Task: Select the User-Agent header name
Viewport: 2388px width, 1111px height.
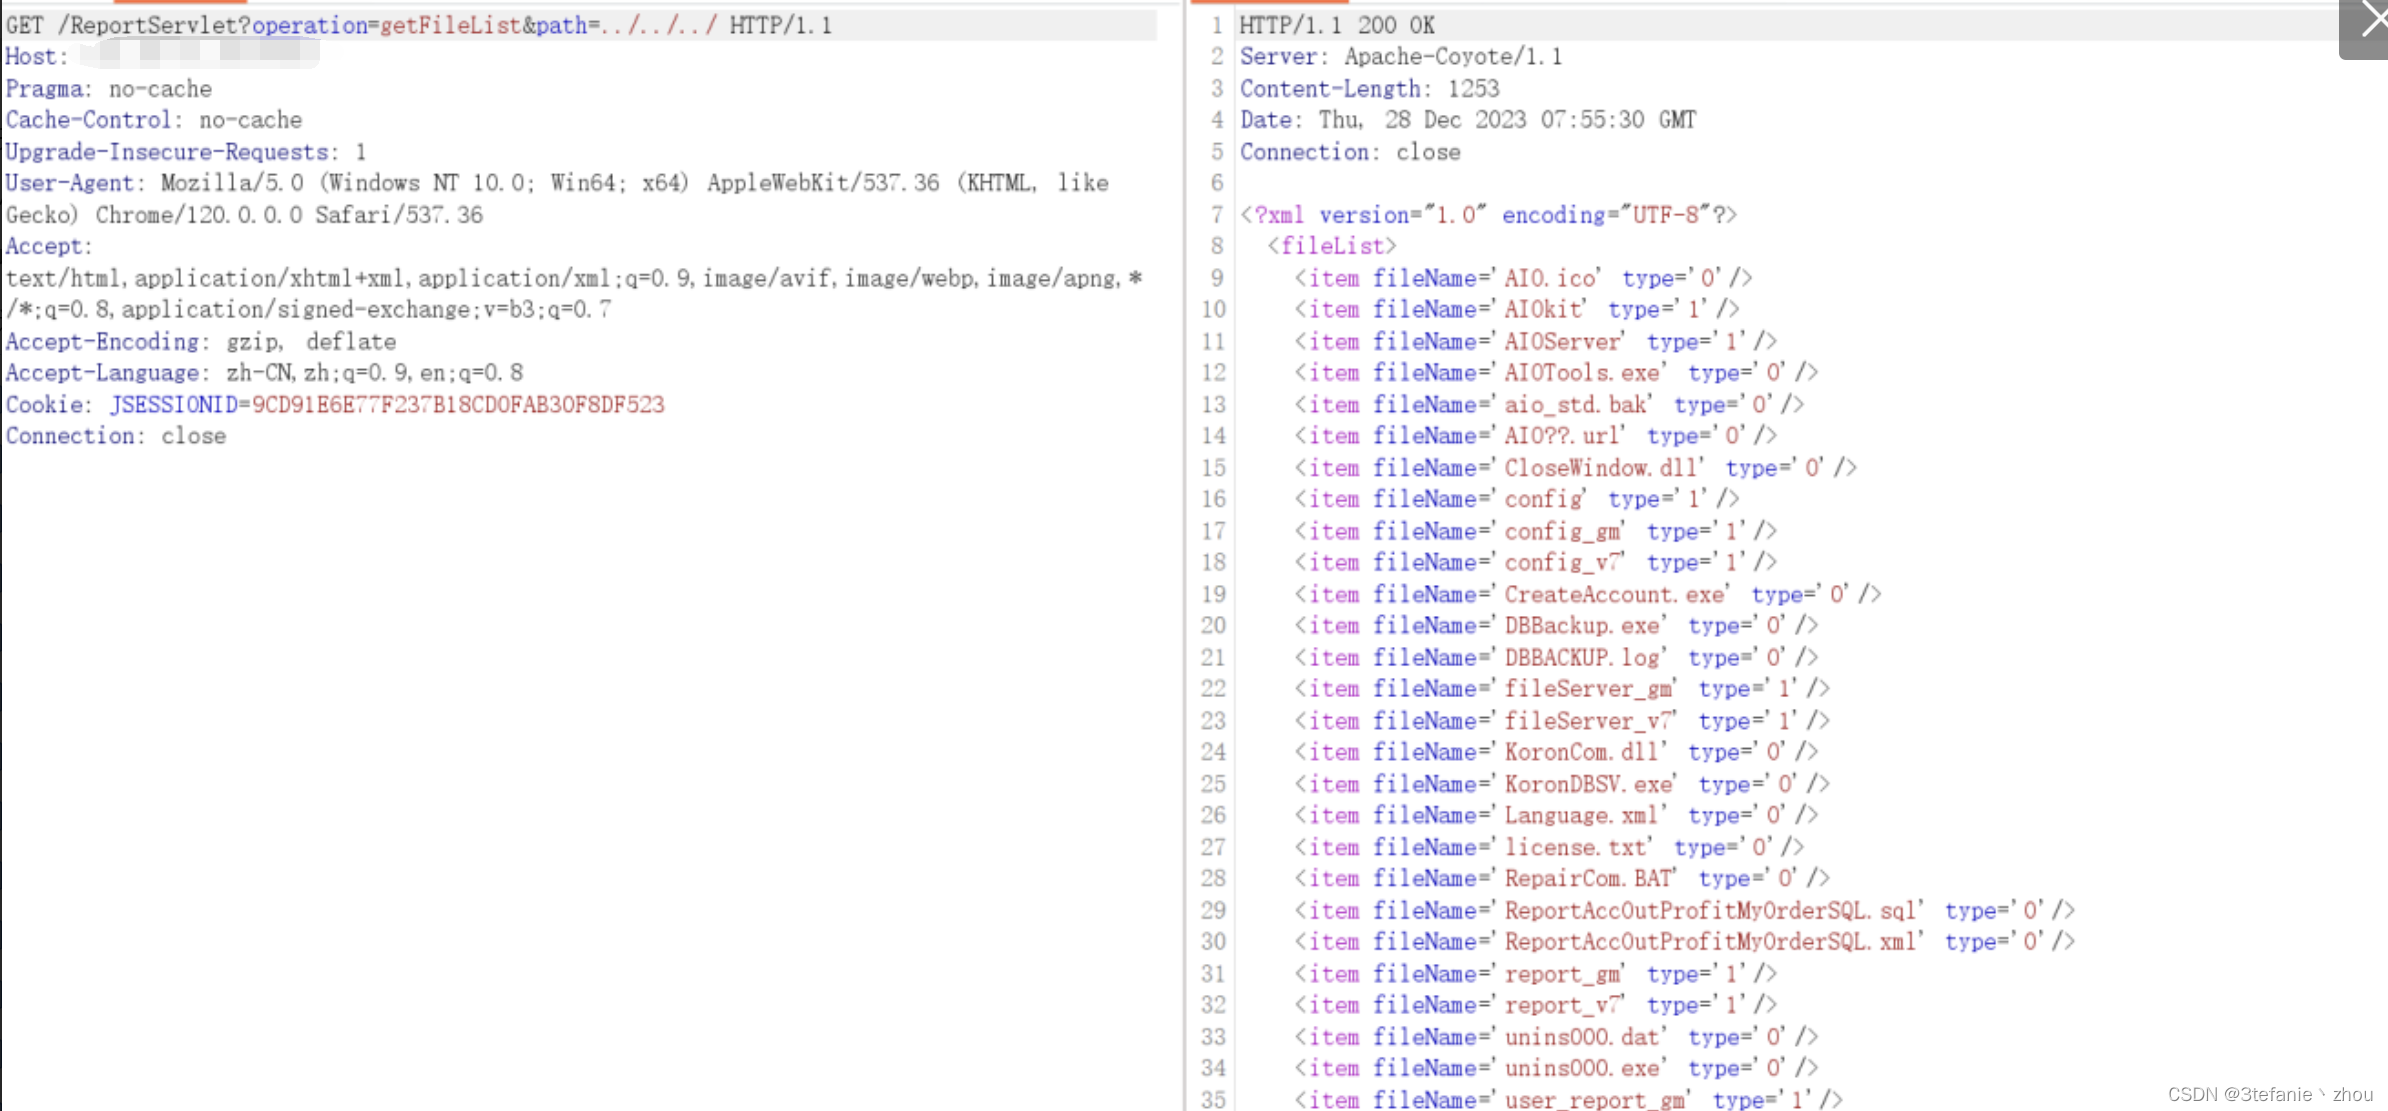Action: (69, 183)
